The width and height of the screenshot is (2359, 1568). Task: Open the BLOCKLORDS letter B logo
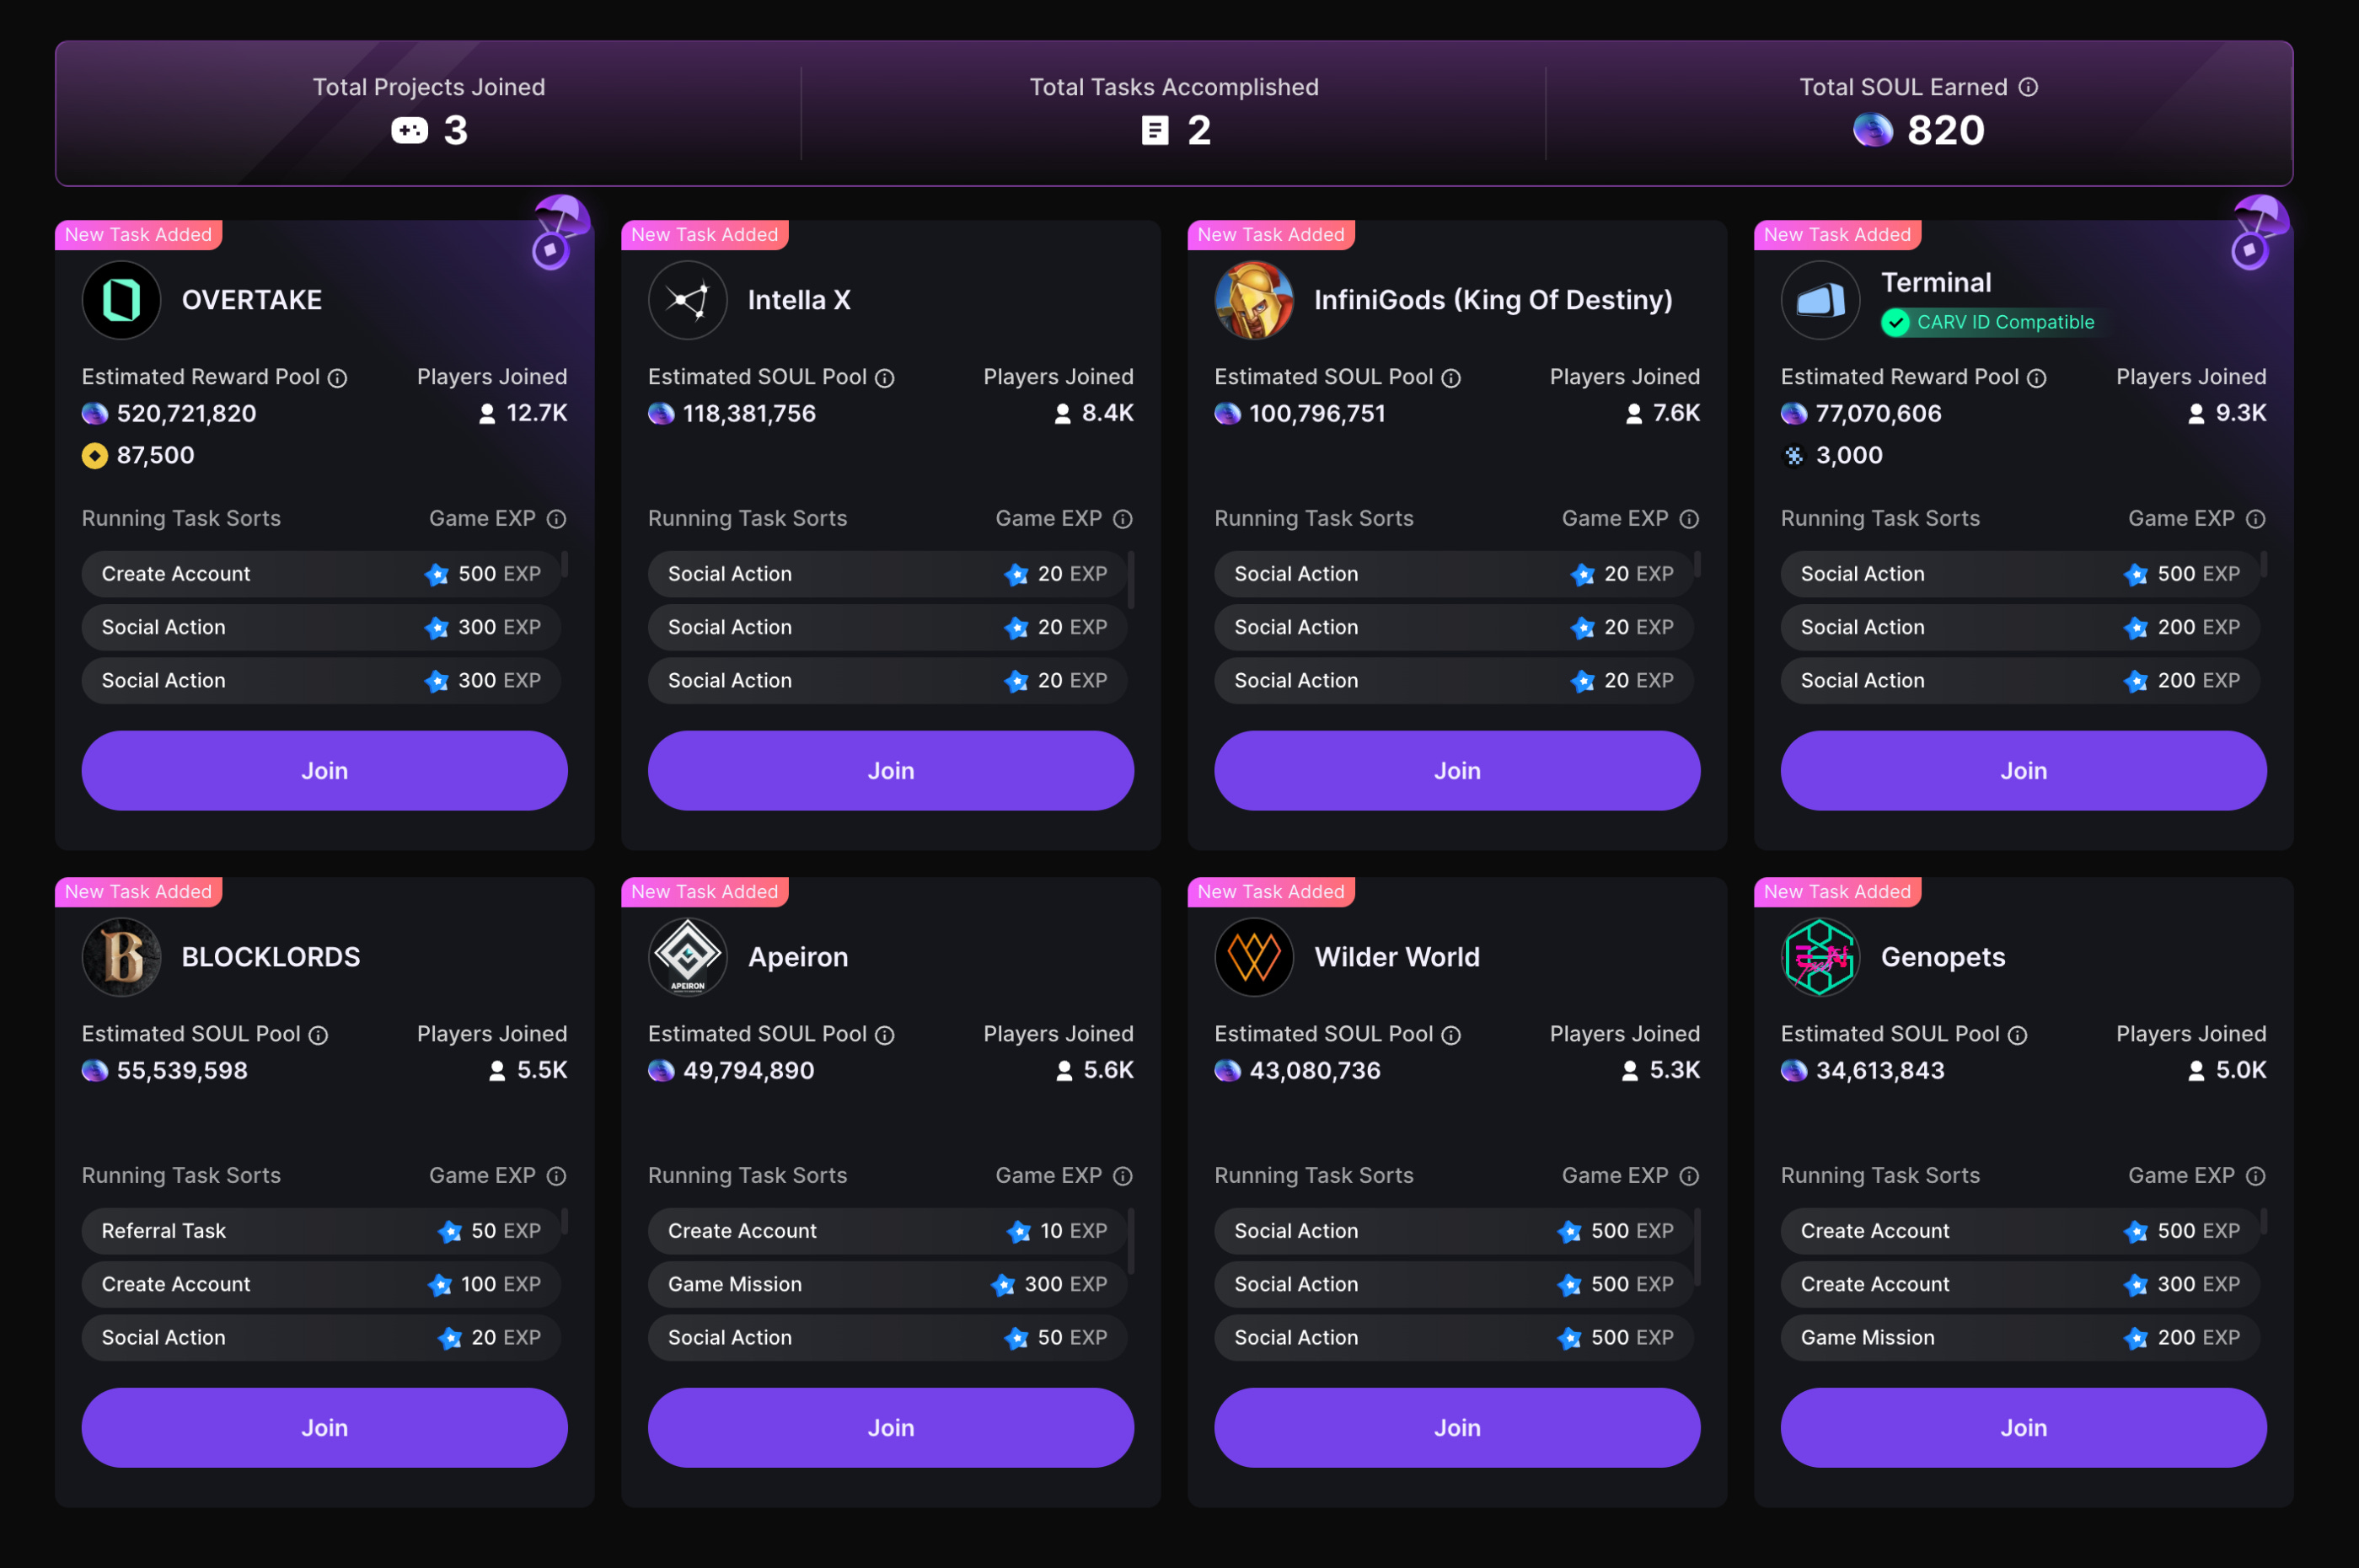[121, 957]
